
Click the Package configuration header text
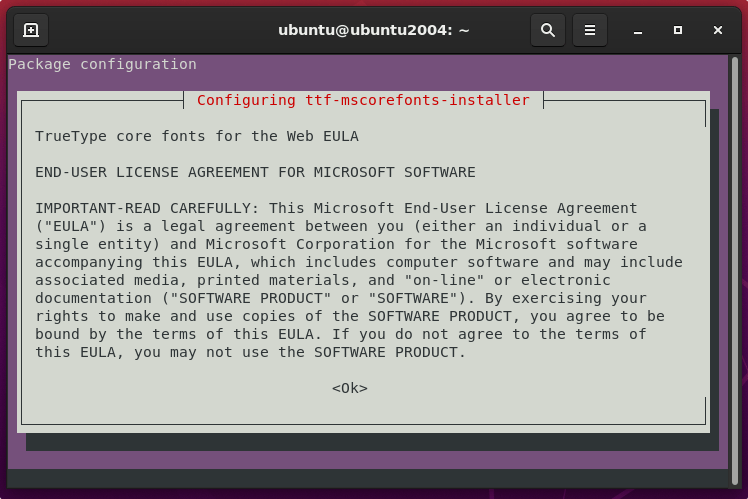click(102, 64)
